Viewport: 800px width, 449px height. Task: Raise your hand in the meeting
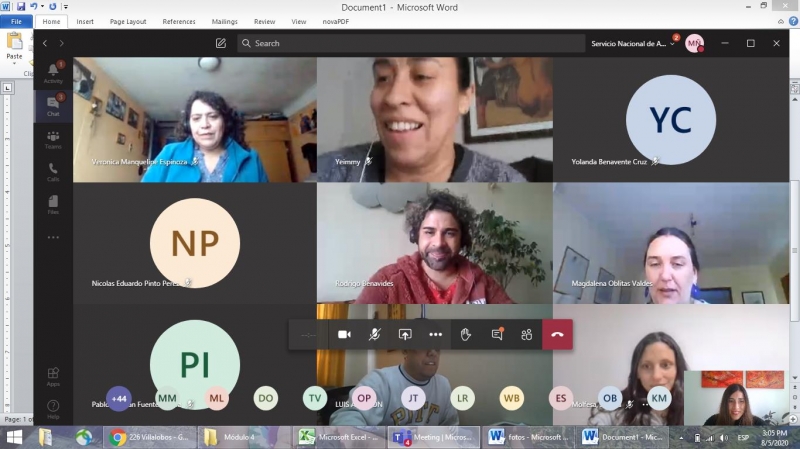point(466,335)
